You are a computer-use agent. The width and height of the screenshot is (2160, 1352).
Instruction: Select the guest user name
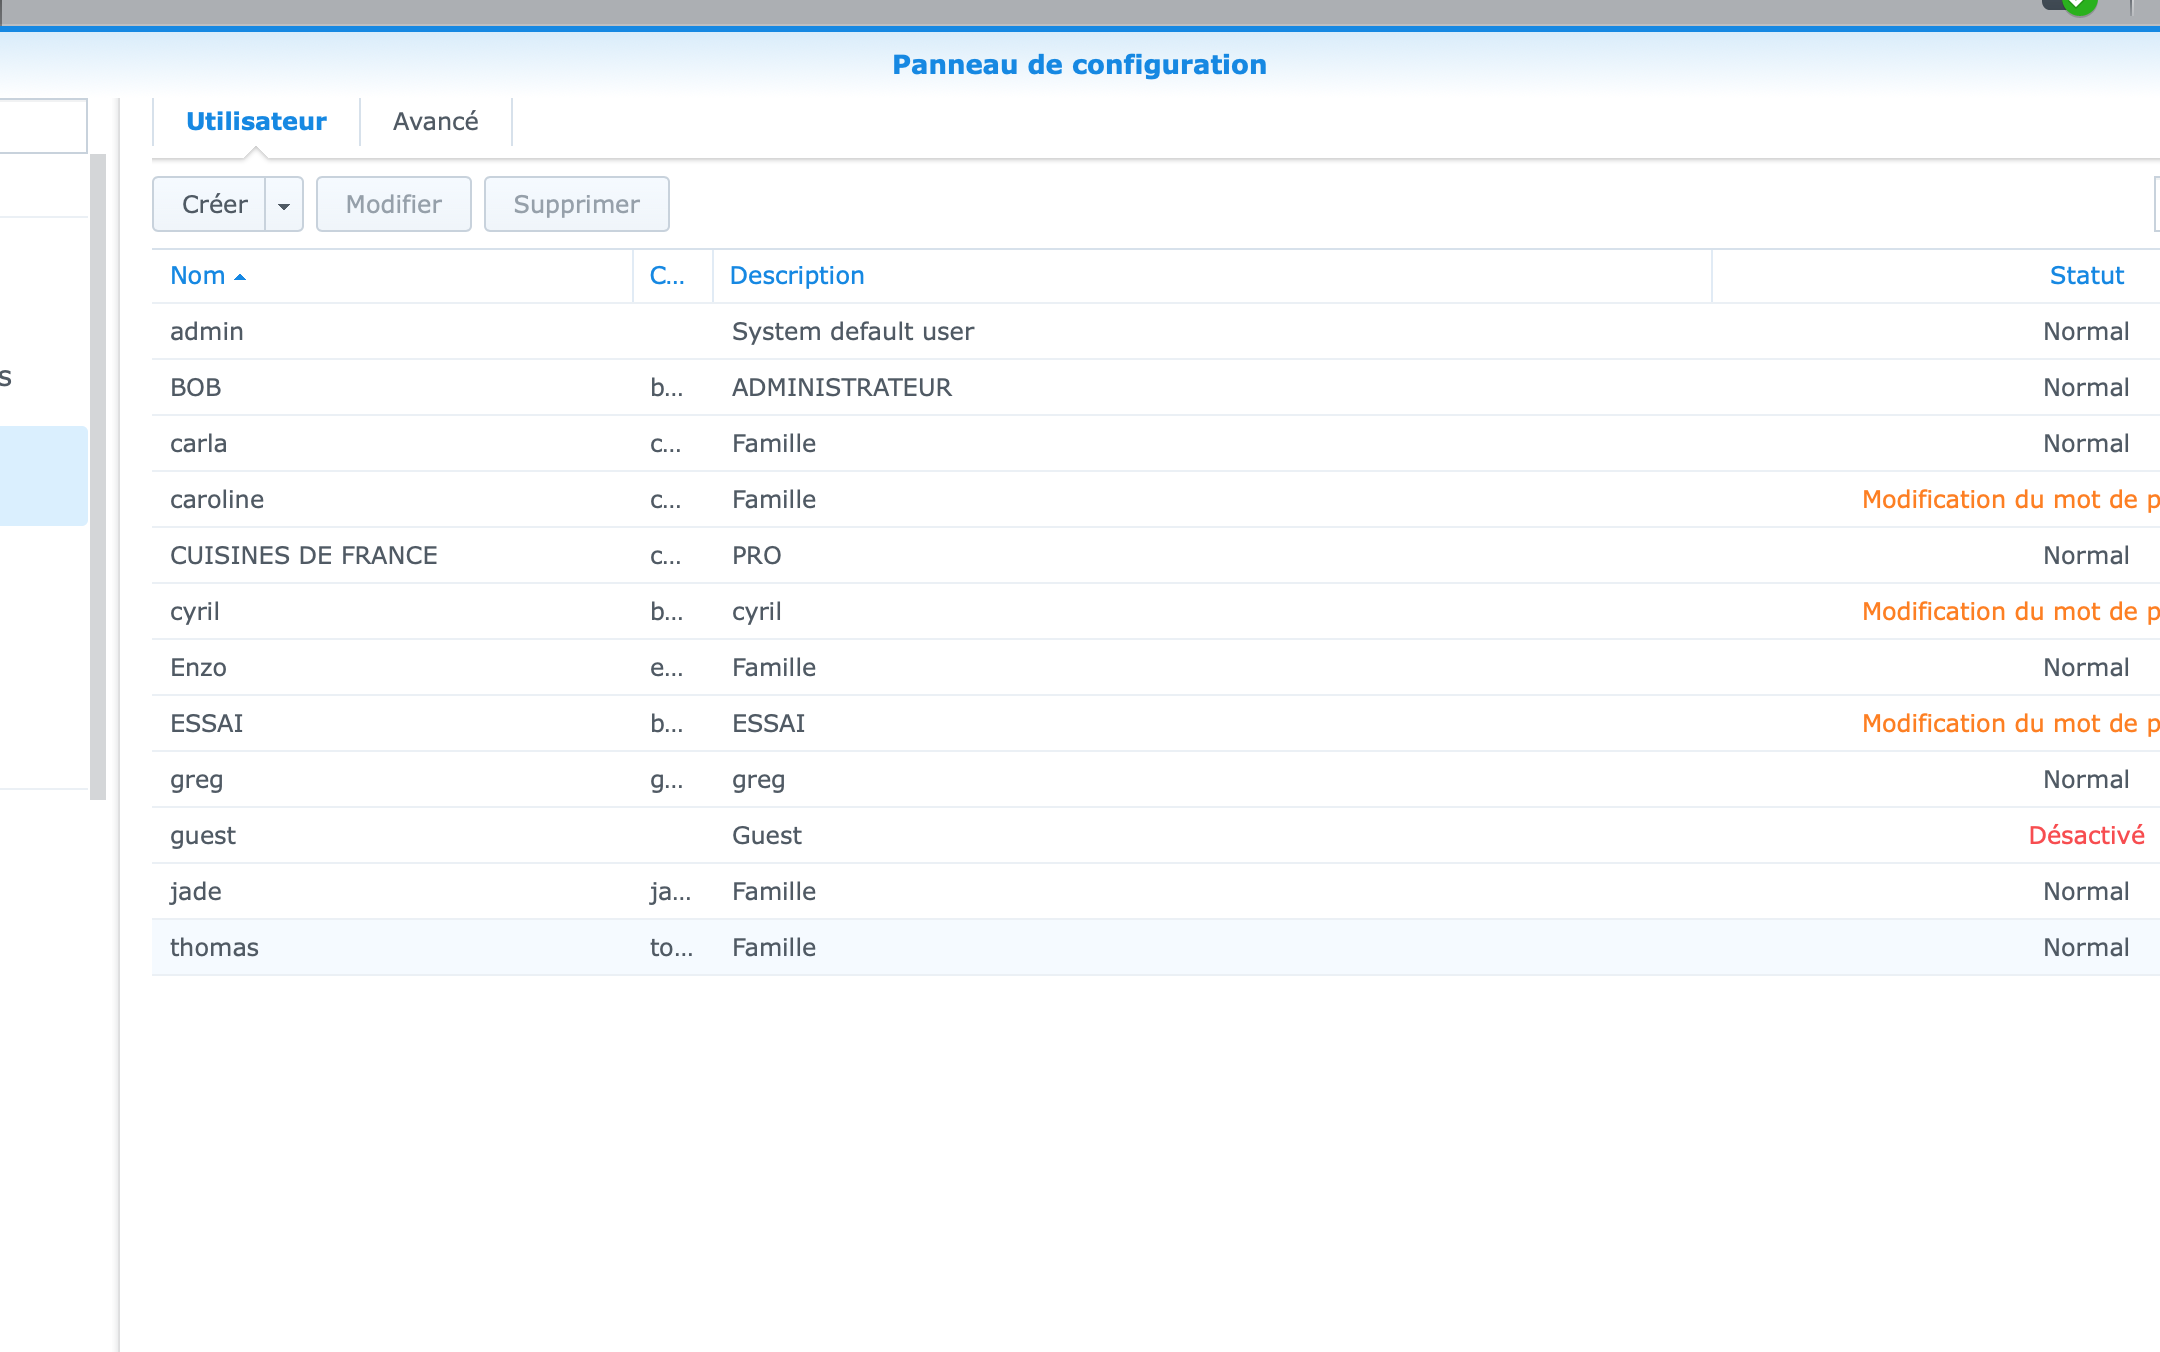click(203, 836)
